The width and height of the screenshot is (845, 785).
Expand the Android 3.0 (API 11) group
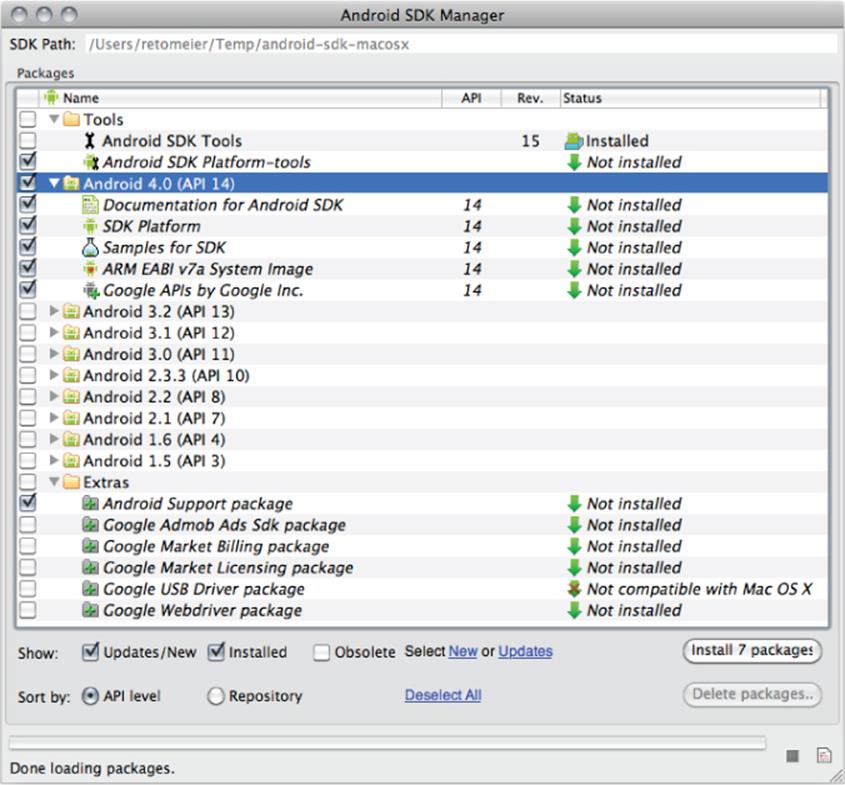pos(54,354)
